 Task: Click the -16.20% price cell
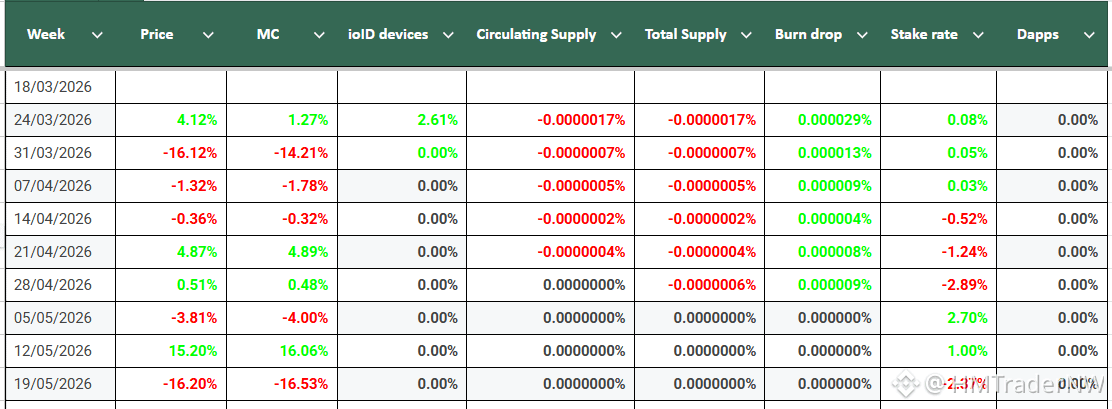click(170, 383)
